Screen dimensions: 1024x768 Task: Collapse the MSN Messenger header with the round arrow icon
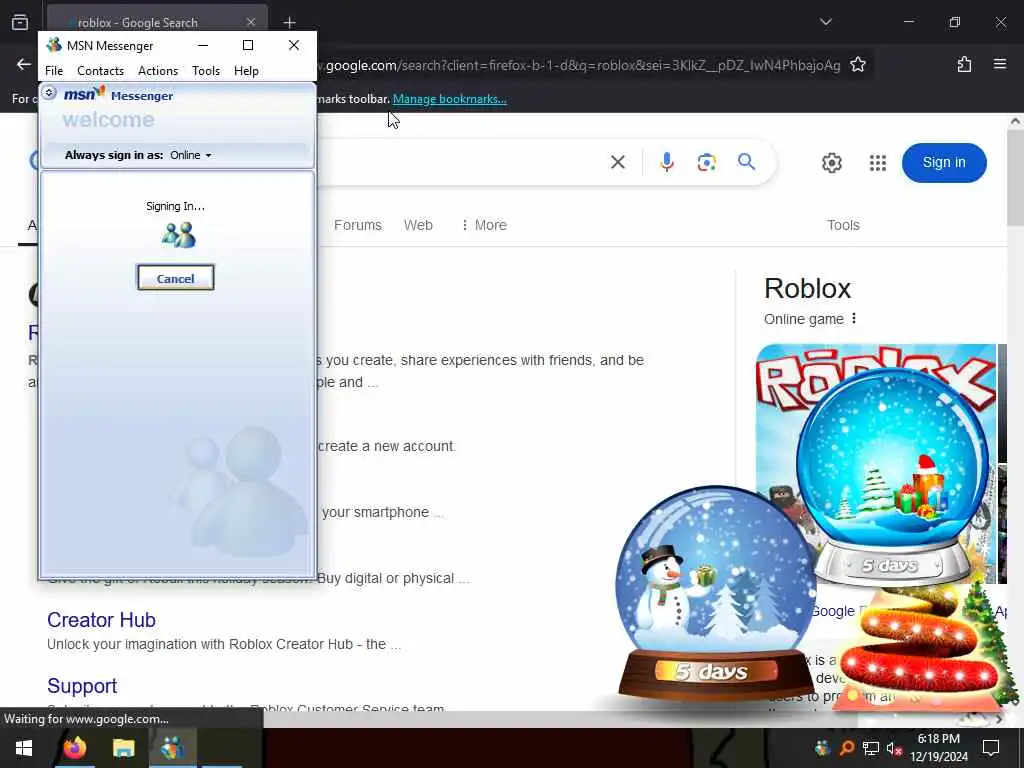point(49,93)
